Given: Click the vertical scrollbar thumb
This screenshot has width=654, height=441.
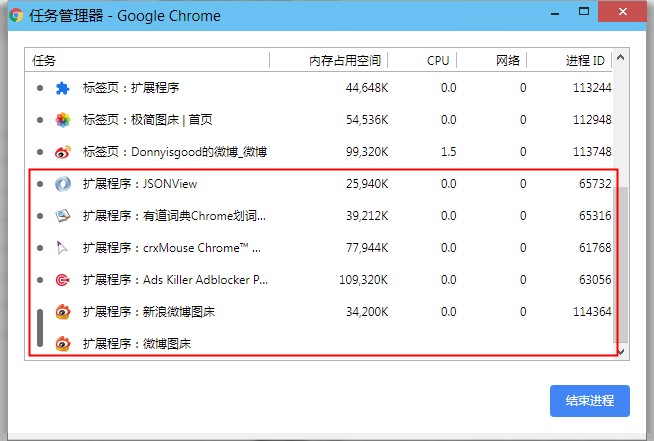Looking at the screenshot, I should pos(622,265).
